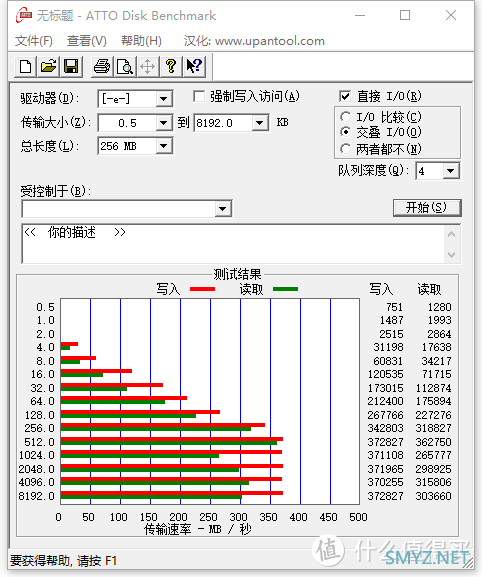Click description box scroll down arrow

(x=452, y=255)
